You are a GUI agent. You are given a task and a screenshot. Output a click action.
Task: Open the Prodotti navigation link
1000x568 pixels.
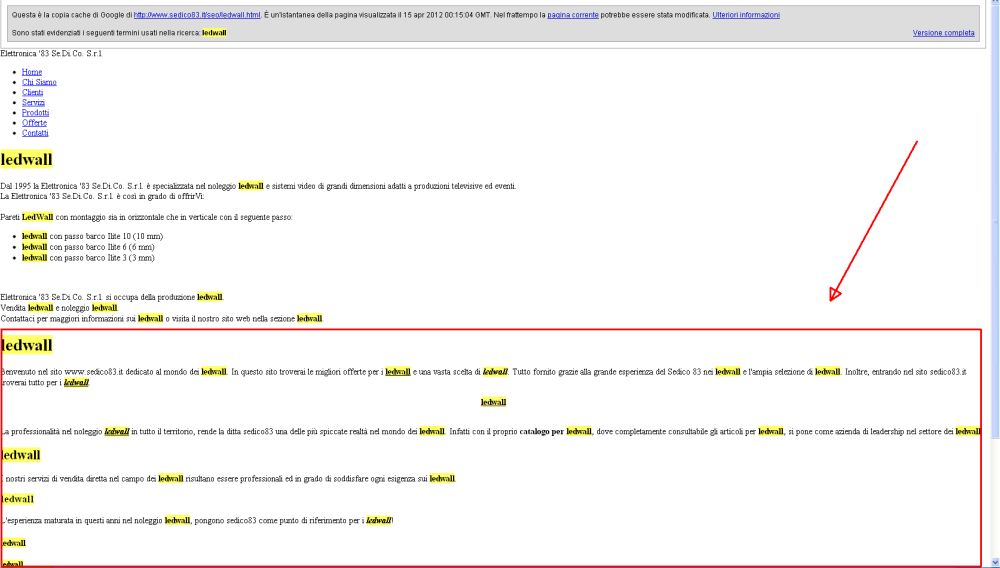[35, 113]
